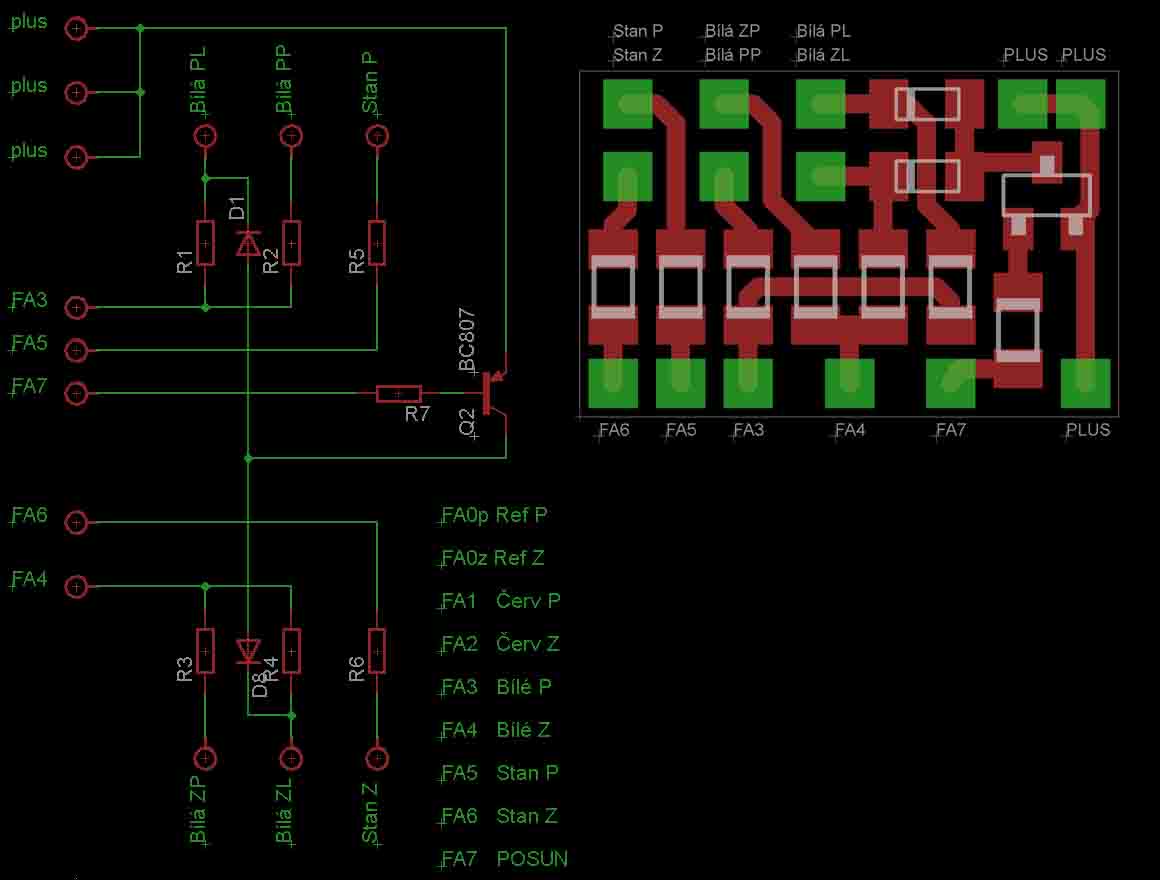Select resistor R6 above Stan Z

click(377, 651)
